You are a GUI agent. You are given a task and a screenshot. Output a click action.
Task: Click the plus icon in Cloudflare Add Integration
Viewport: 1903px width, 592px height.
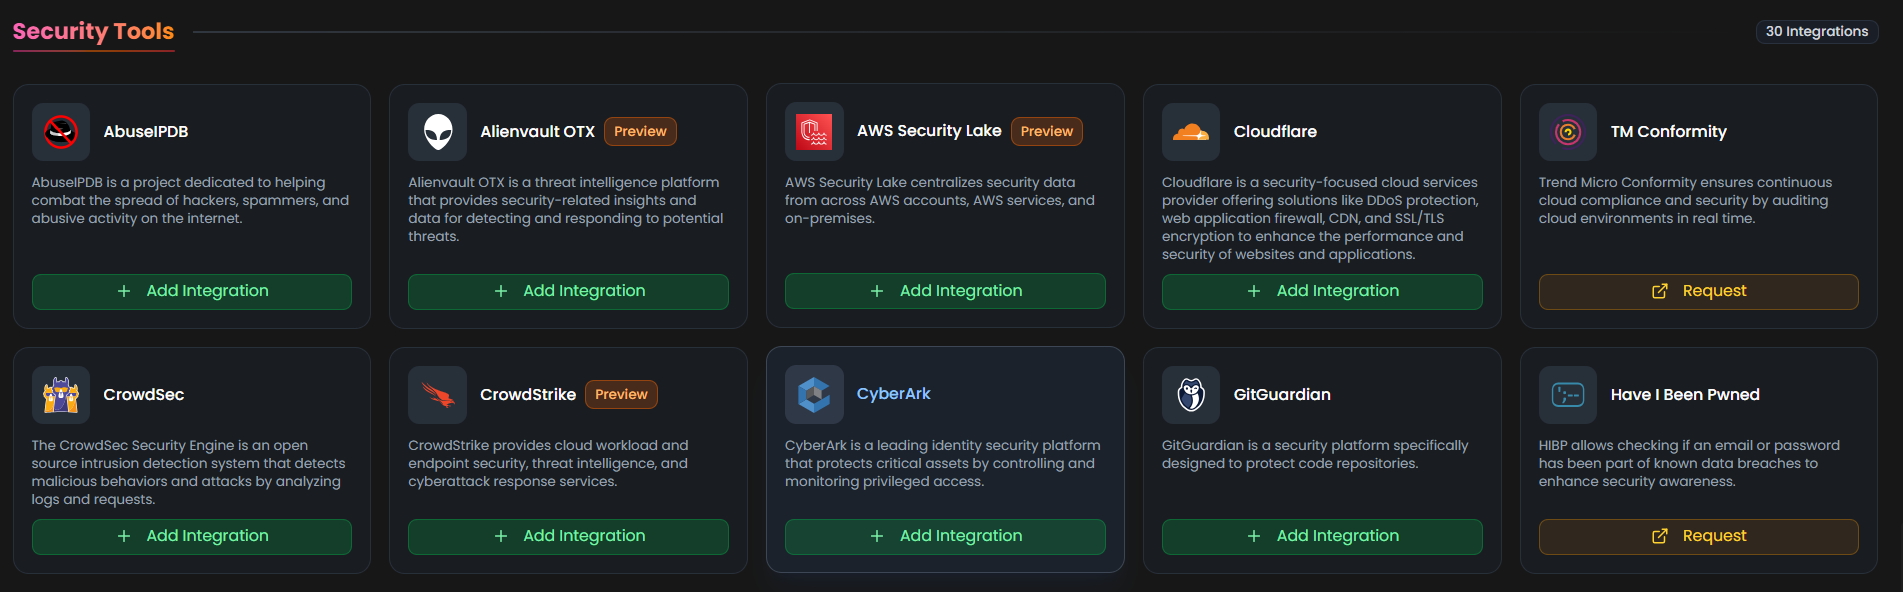(x=1254, y=291)
